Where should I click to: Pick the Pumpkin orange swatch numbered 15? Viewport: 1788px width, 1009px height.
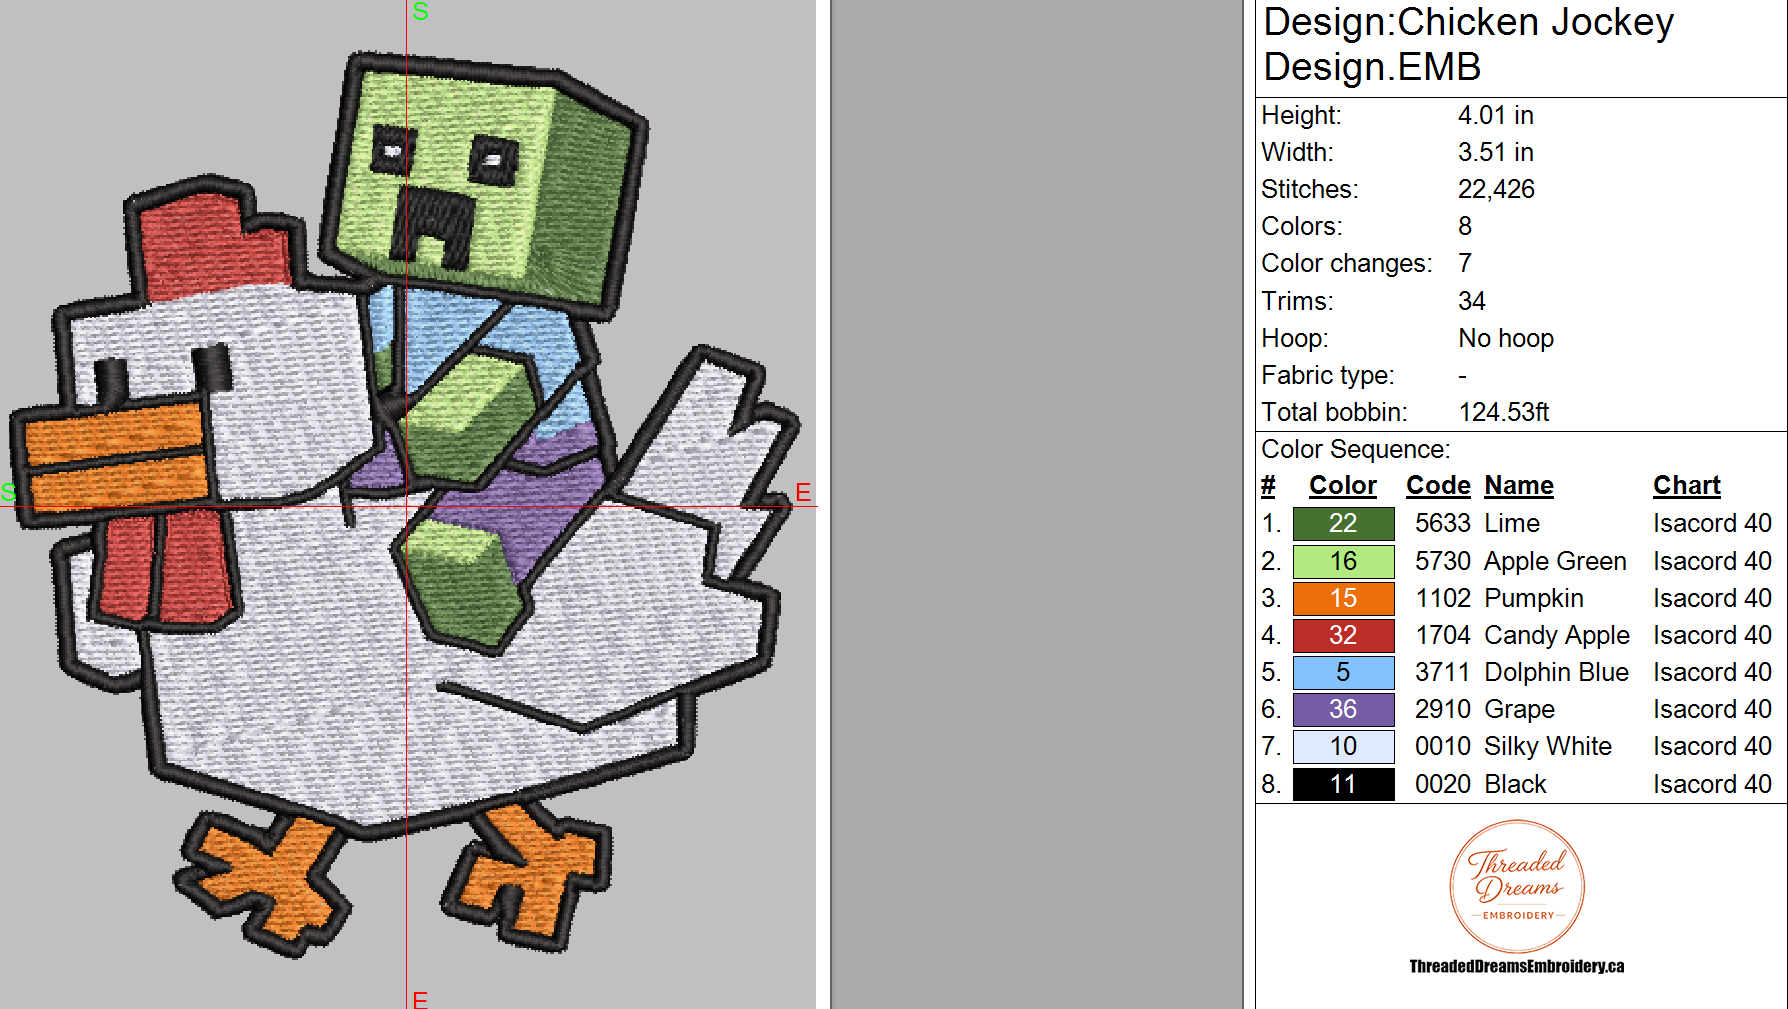(1343, 598)
